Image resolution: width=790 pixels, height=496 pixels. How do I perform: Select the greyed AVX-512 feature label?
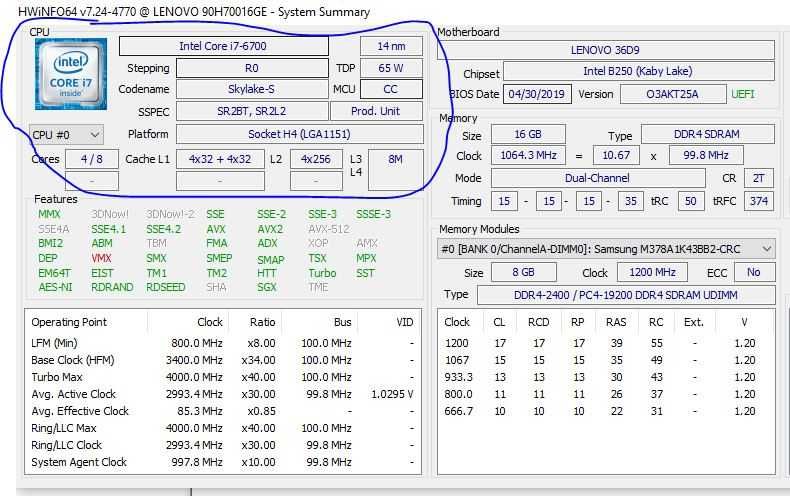(x=328, y=229)
